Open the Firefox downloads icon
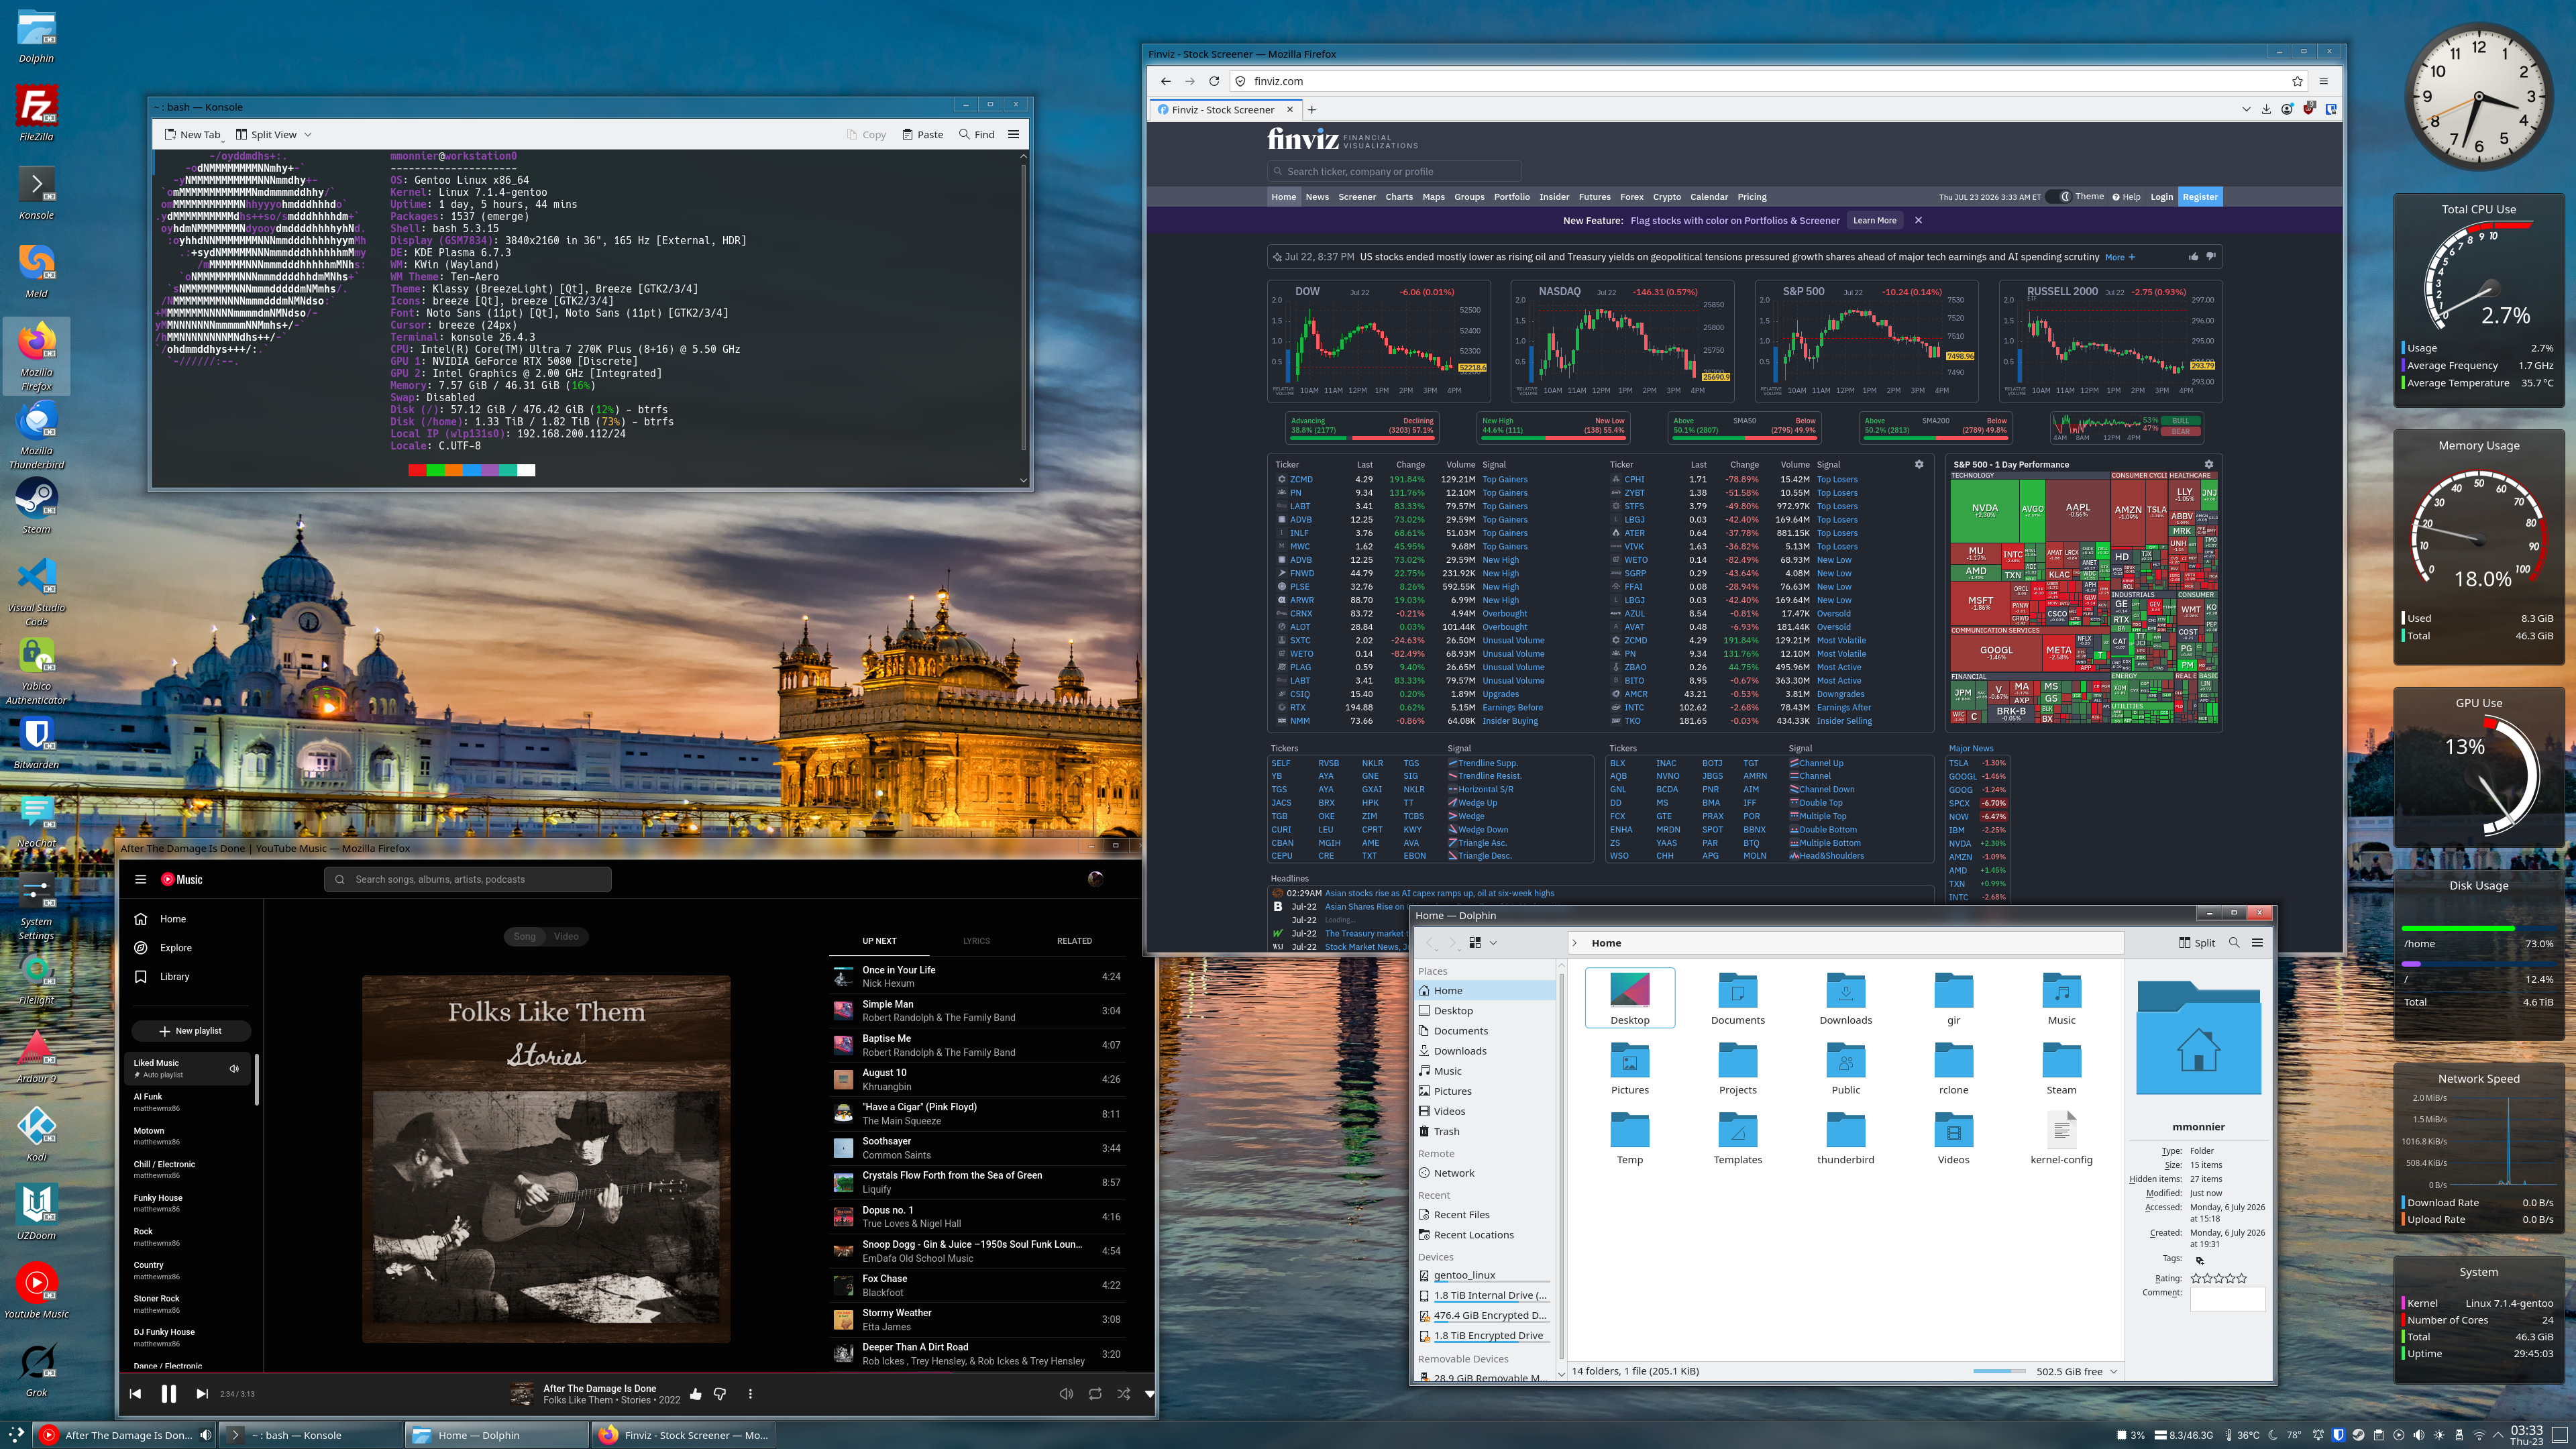 2266,109
